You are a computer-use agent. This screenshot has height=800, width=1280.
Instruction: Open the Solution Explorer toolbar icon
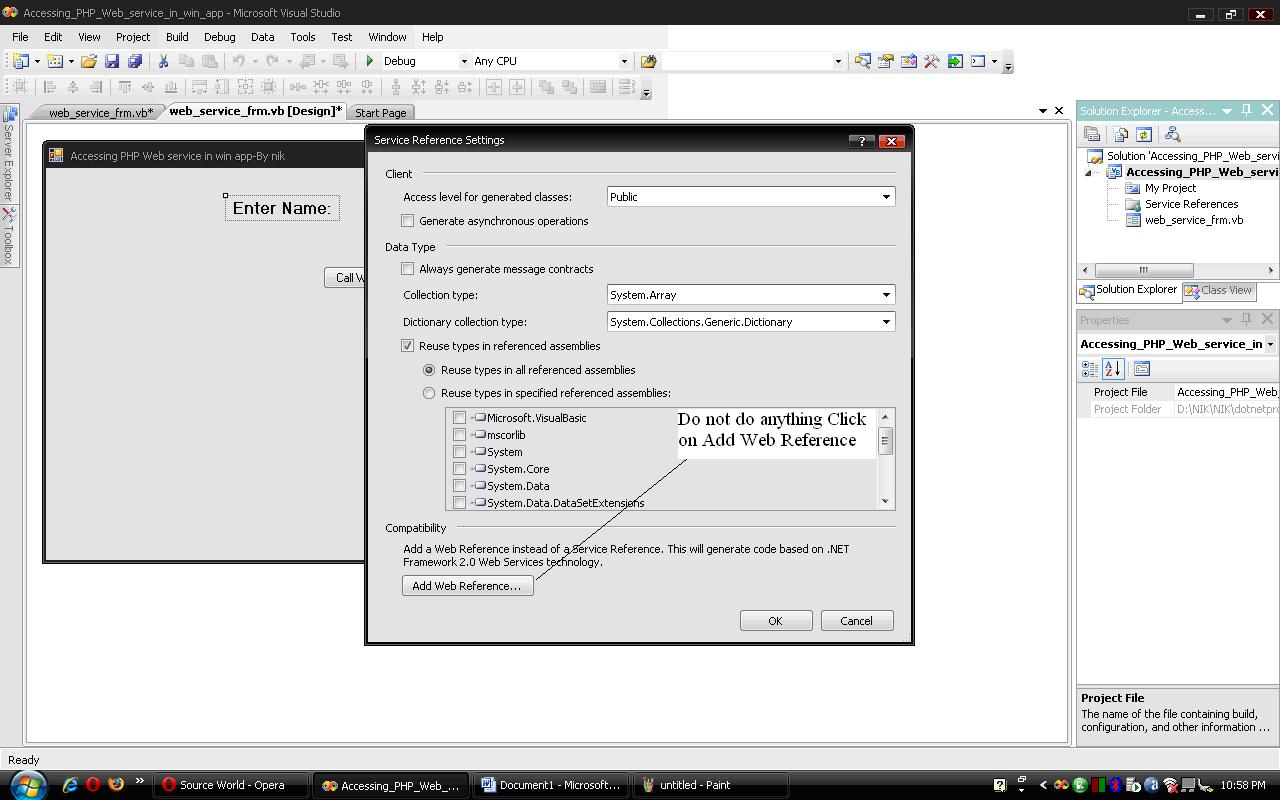click(862, 61)
